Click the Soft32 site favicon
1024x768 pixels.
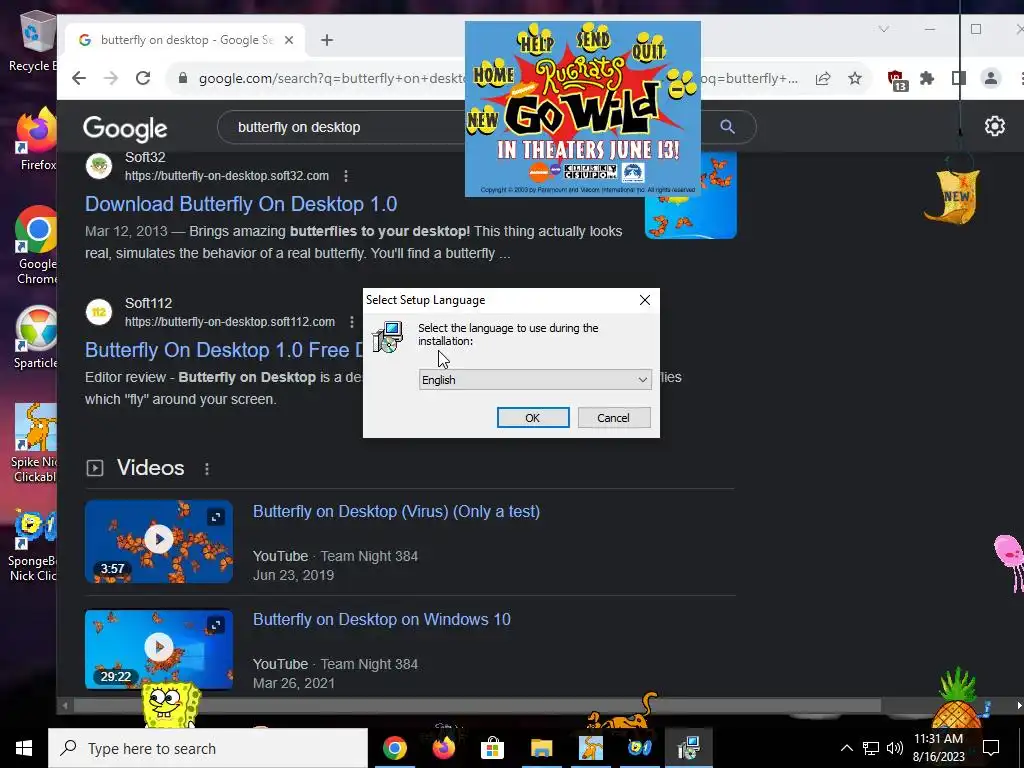[x=99, y=166]
